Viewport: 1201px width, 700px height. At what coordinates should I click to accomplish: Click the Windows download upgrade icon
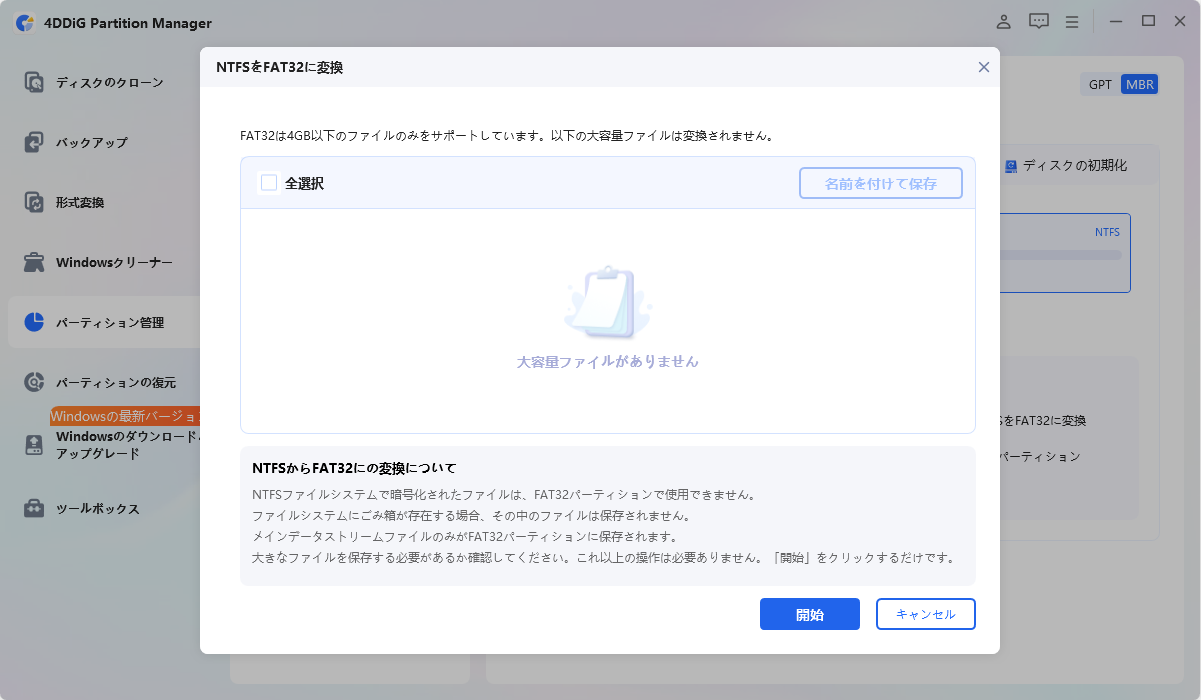[x=34, y=445]
